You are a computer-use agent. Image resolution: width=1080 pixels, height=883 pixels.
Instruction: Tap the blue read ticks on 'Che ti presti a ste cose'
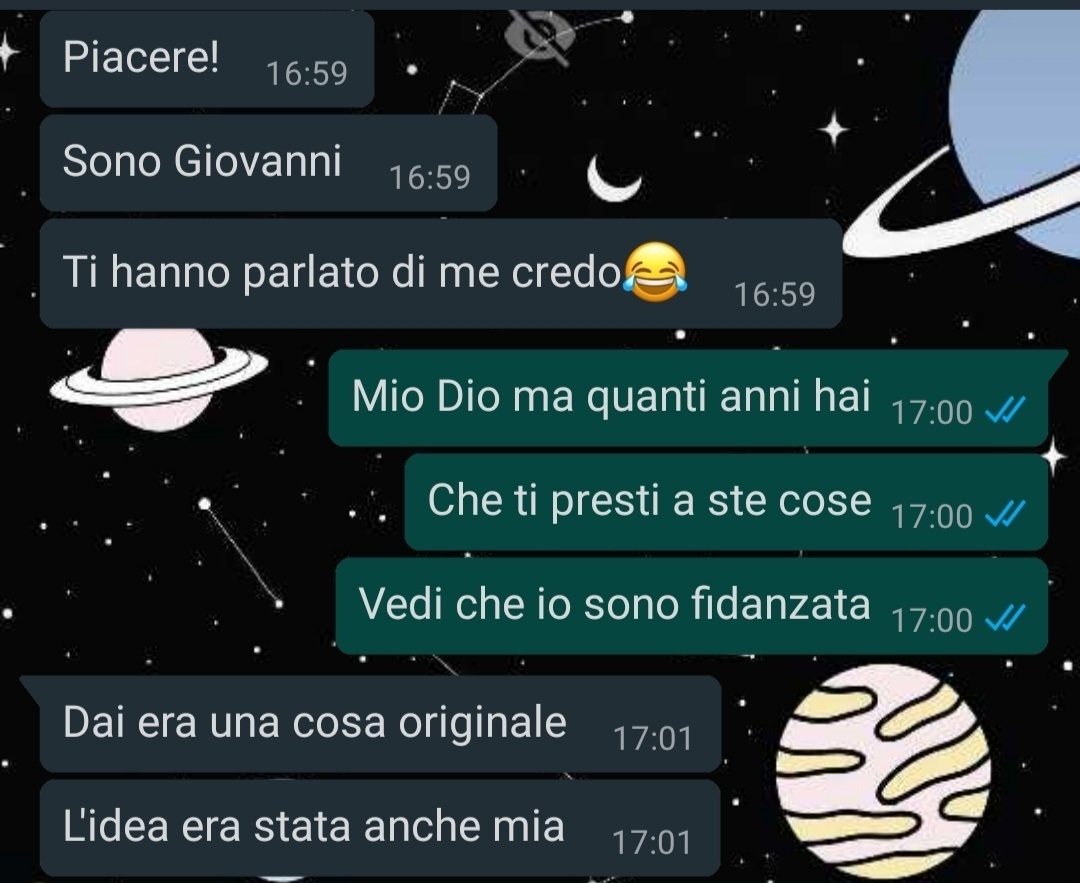click(x=1005, y=514)
